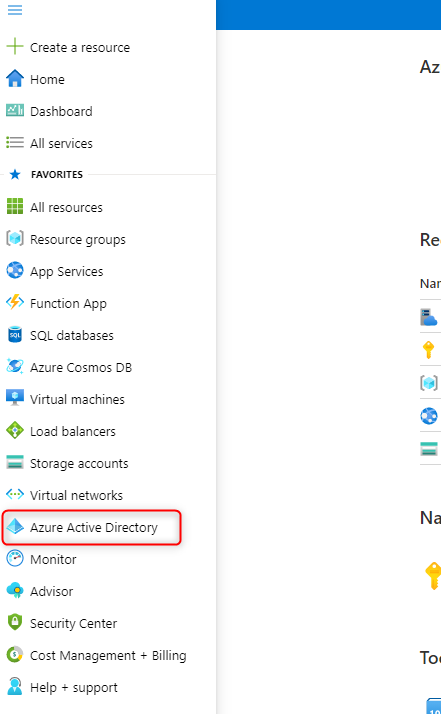Click the Dashboard chart icon
Viewport: 441px width, 714px height.
click(15, 110)
